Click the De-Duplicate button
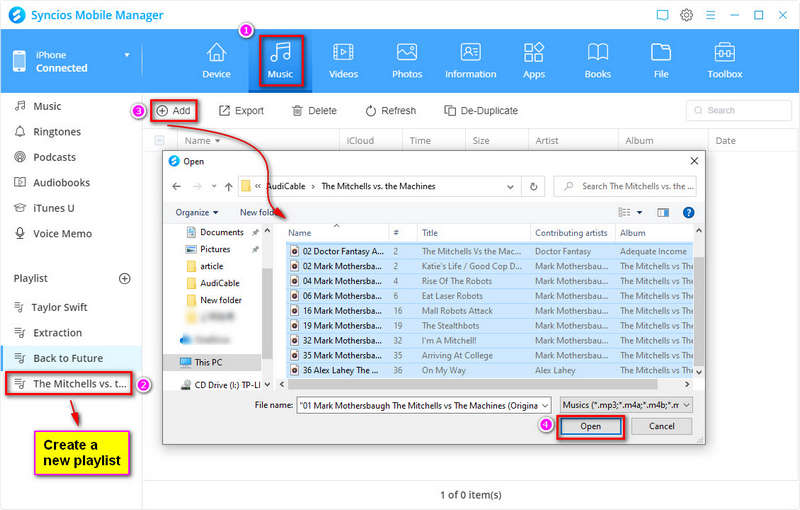 (481, 111)
